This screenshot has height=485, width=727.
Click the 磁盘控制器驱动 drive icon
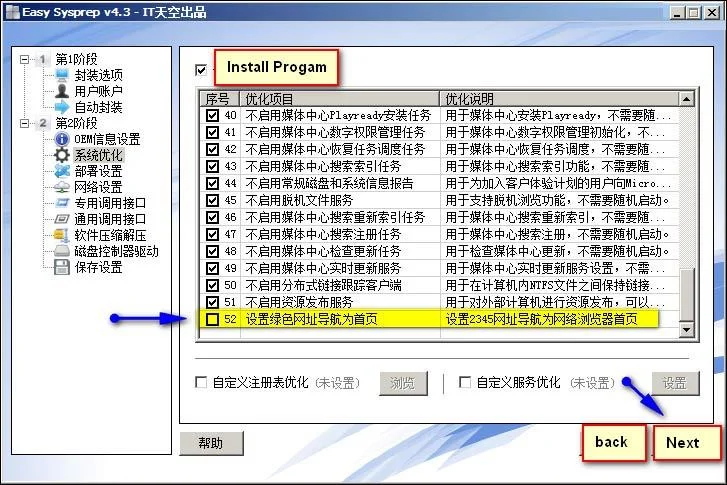tap(62, 251)
